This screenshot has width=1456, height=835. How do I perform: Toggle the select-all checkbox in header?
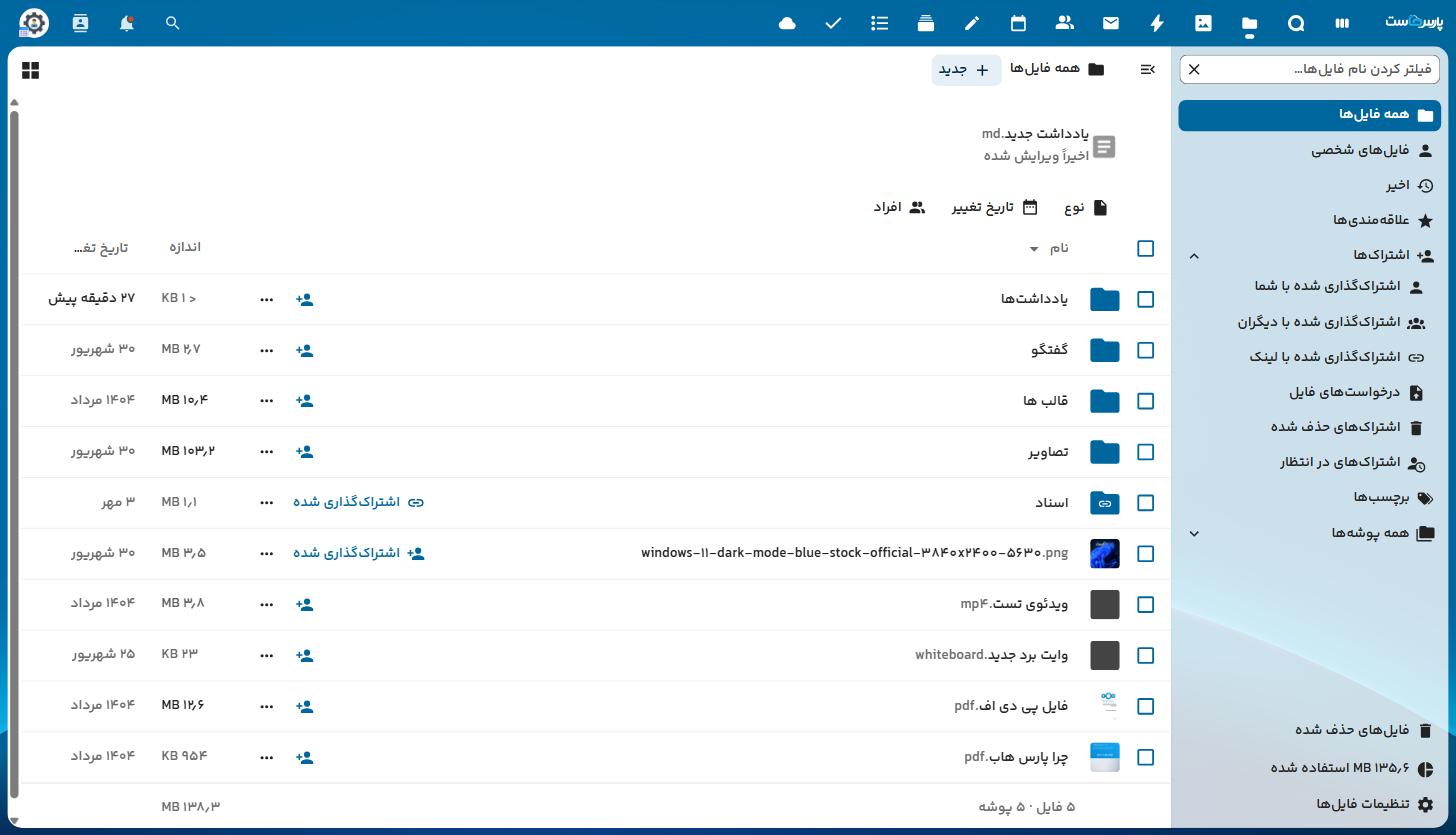1146,248
